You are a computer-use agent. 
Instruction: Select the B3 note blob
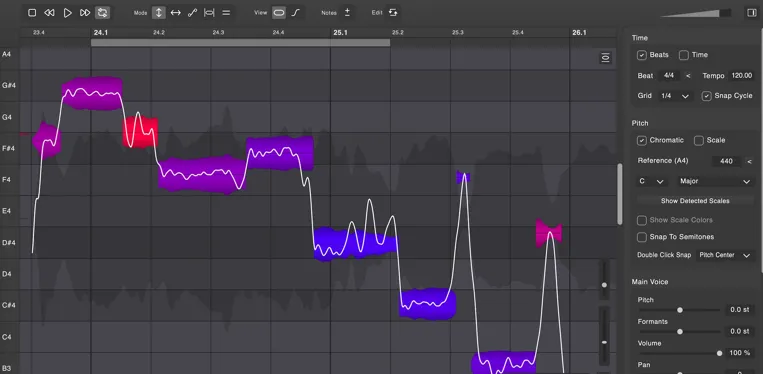coord(504,362)
